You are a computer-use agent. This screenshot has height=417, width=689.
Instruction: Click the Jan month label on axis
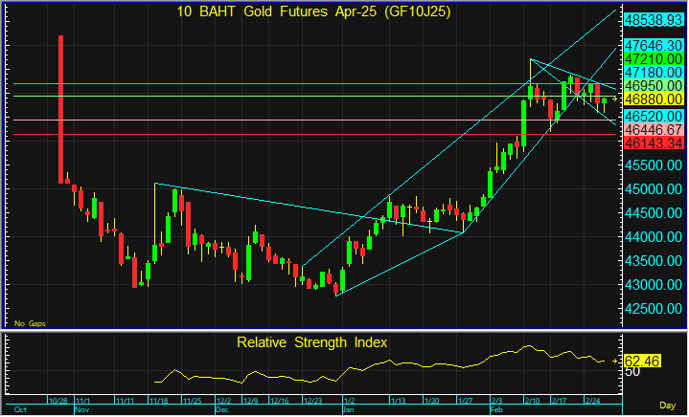click(x=348, y=410)
